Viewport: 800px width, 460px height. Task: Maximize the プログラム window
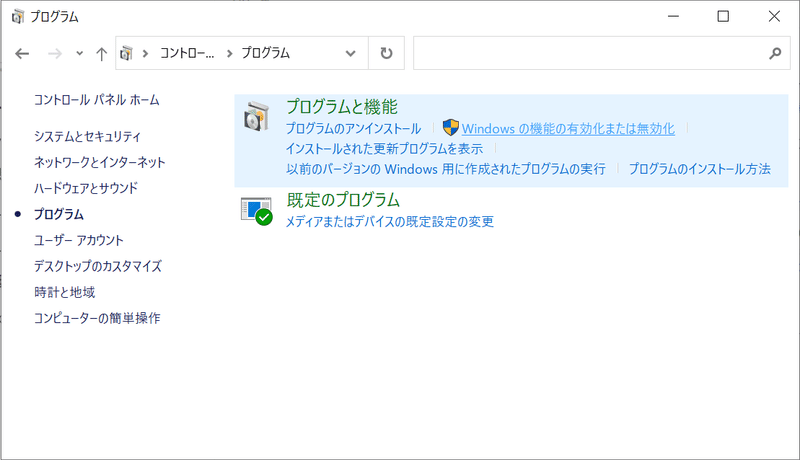[723, 16]
